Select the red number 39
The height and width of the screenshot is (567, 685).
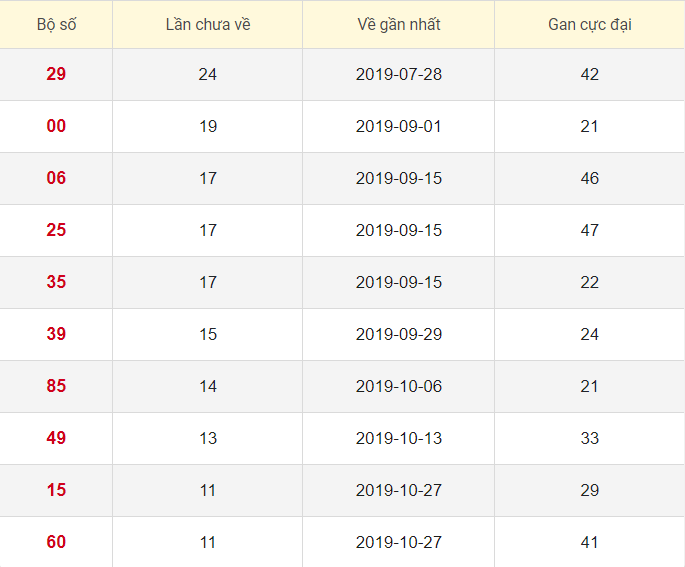click(x=56, y=334)
